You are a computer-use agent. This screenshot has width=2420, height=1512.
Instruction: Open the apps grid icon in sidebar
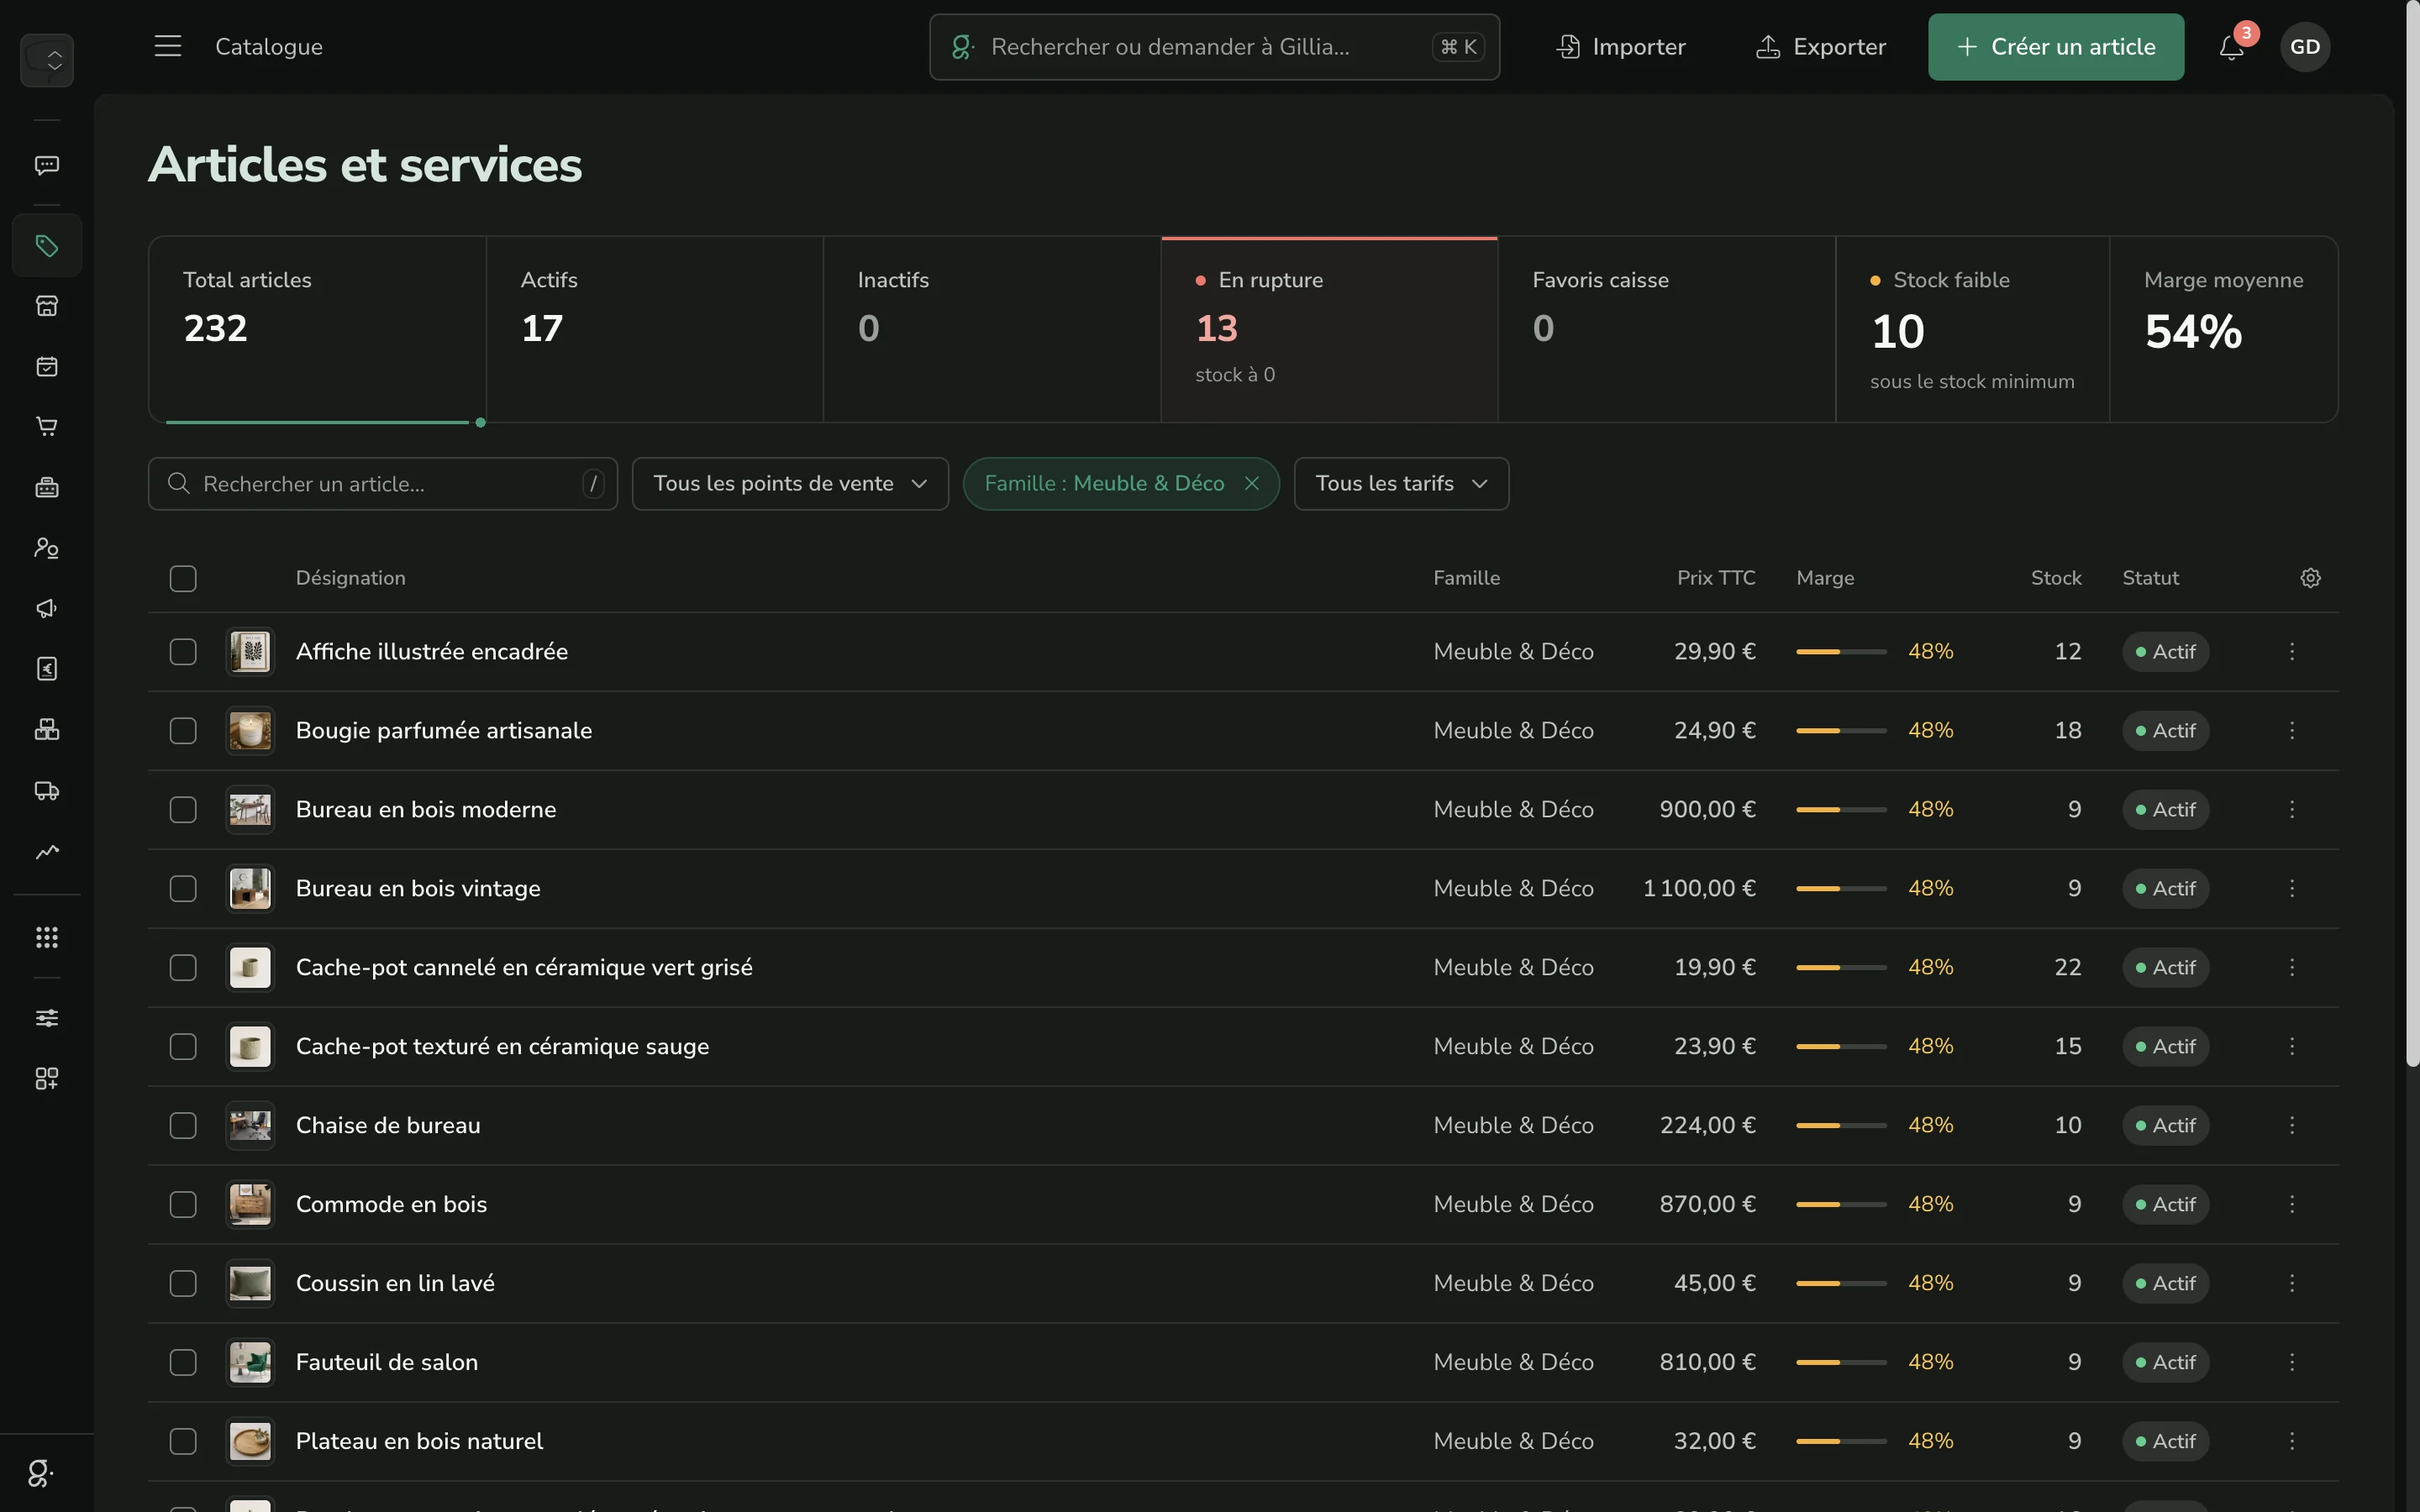47,937
